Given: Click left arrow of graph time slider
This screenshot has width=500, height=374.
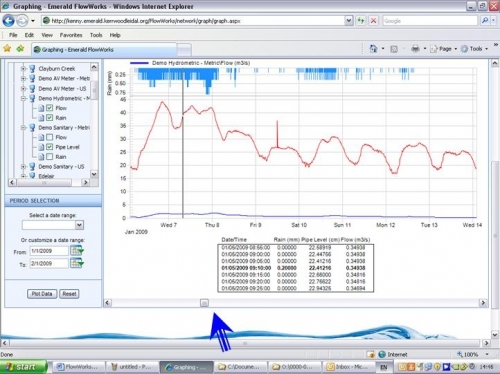Looking at the screenshot, I should (x=107, y=303).
